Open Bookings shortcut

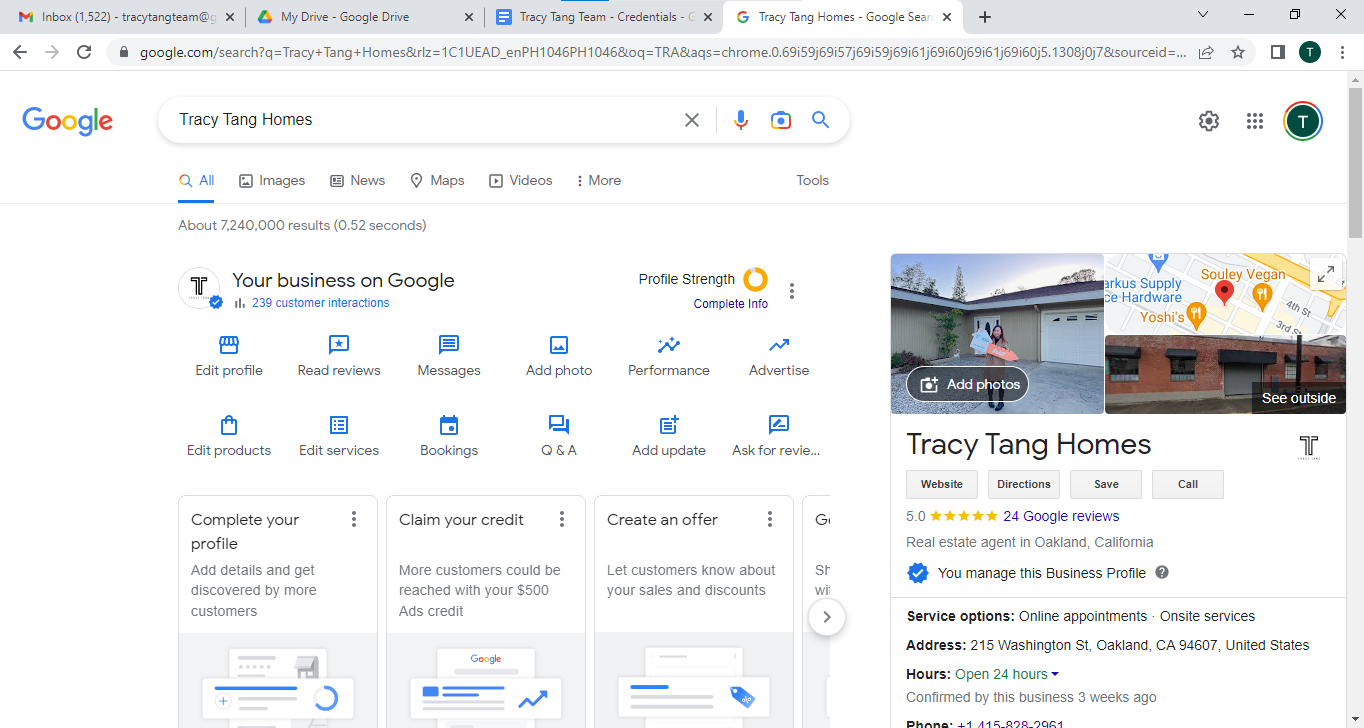tap(449, 437)
